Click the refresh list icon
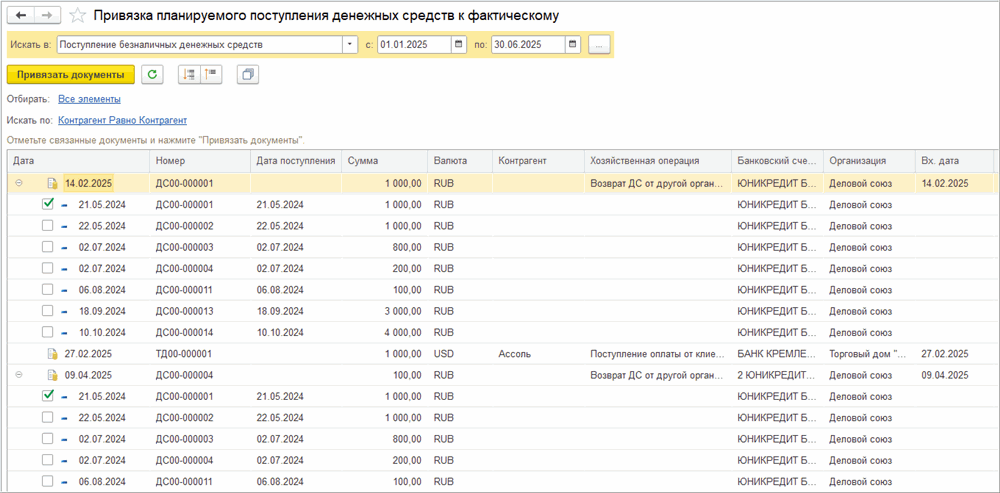Screen dimensions: 1000x493 (x=152, y=74)
